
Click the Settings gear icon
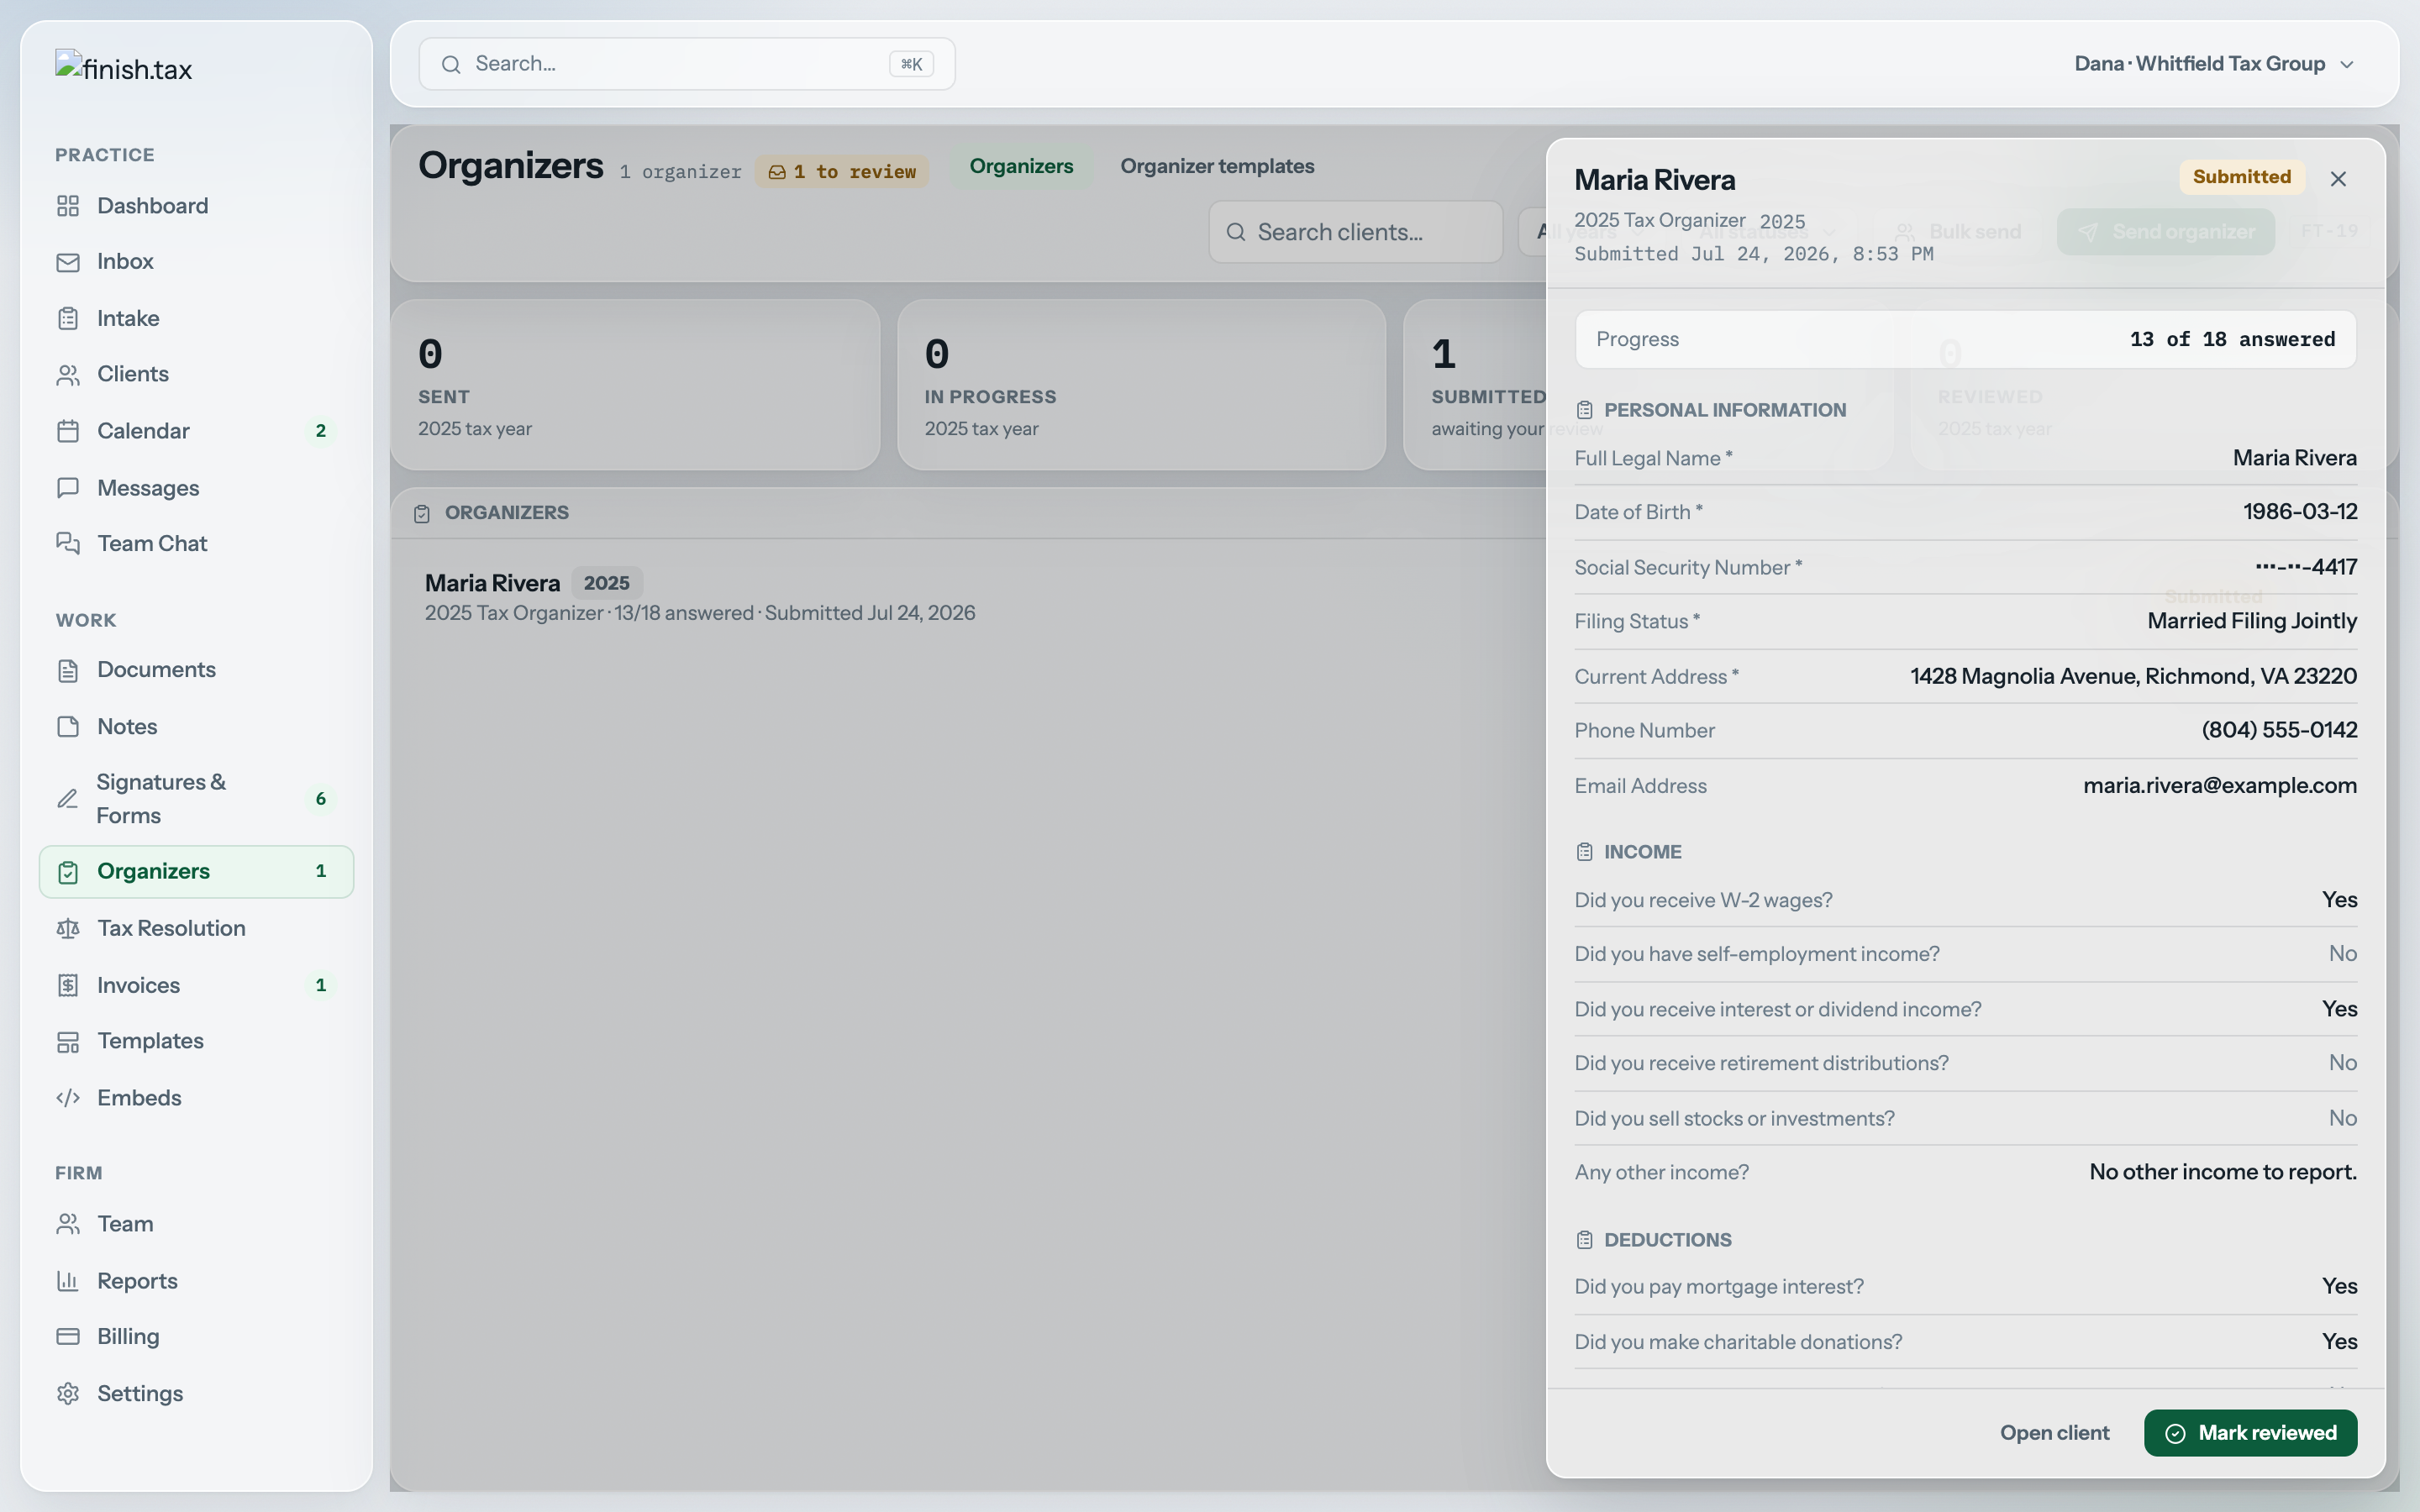[x=68, y=1394]
